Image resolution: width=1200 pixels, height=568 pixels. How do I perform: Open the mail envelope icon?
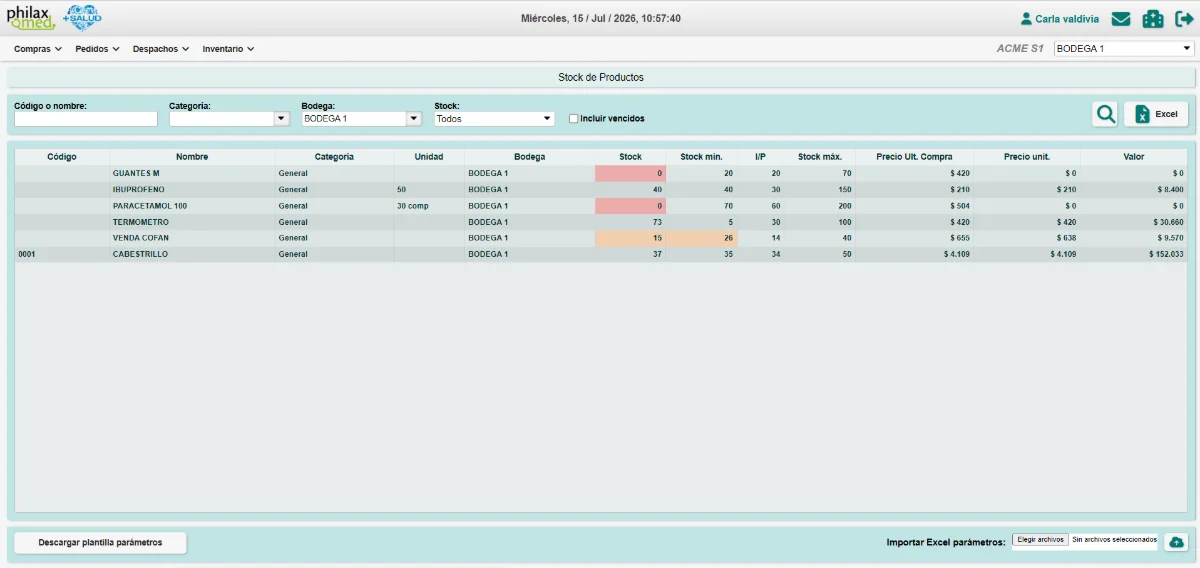tap(1121, 19)
